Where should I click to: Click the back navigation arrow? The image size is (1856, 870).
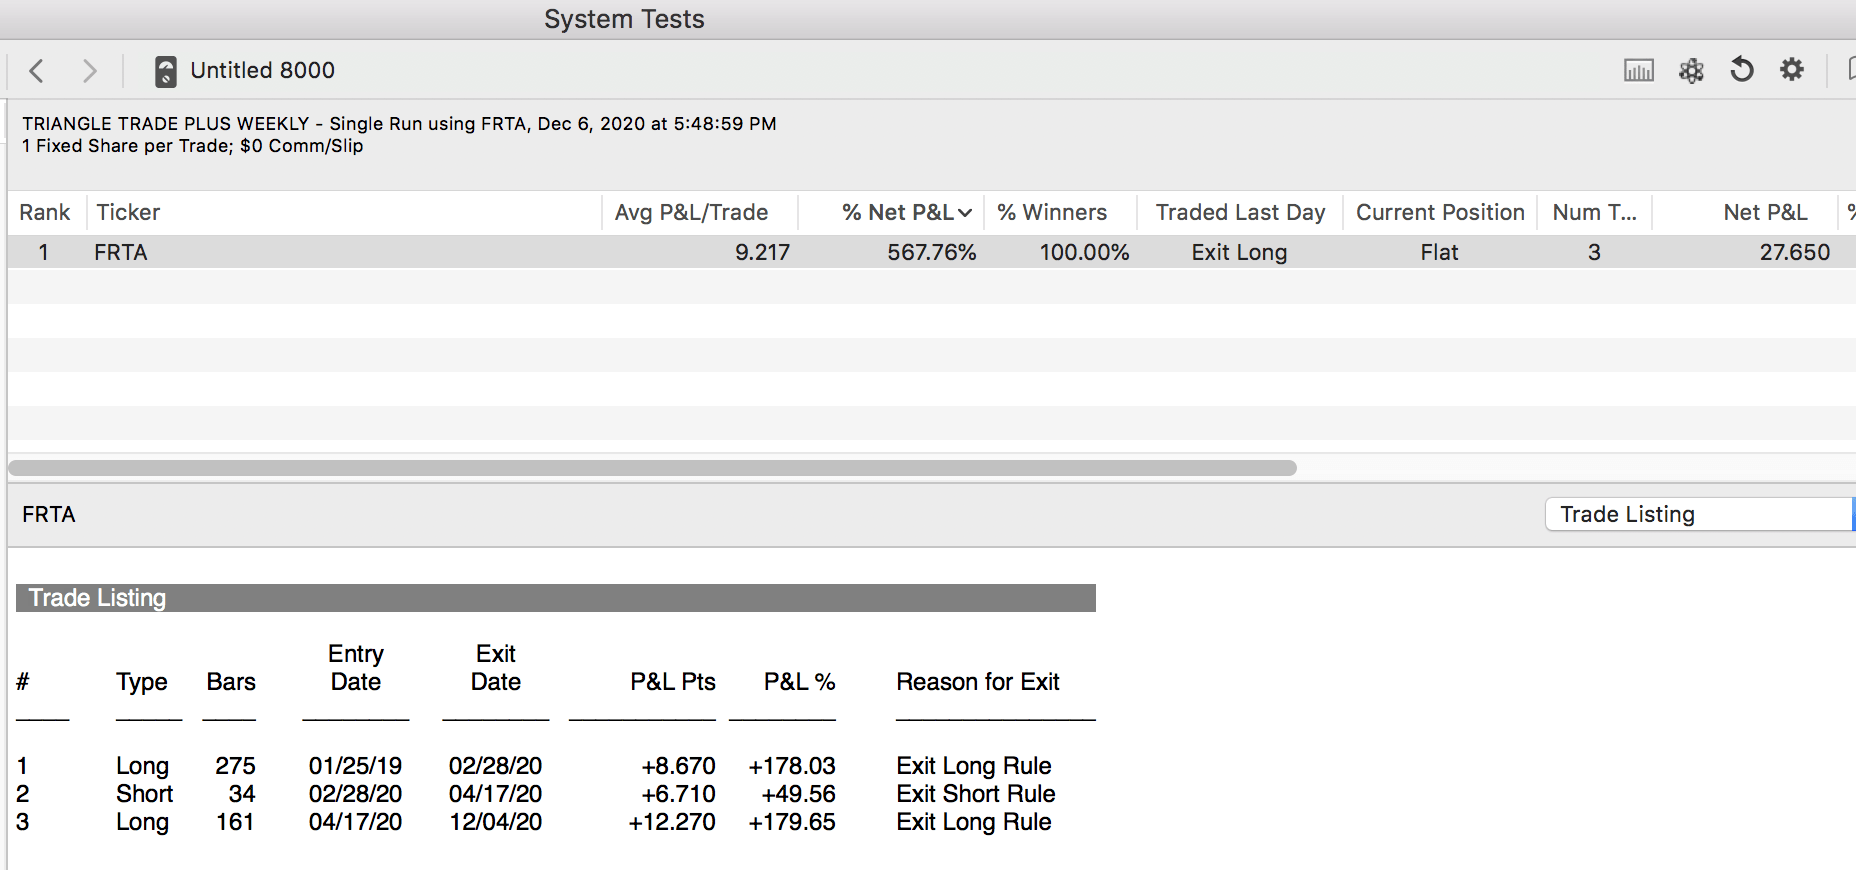(x=37, y=71)
